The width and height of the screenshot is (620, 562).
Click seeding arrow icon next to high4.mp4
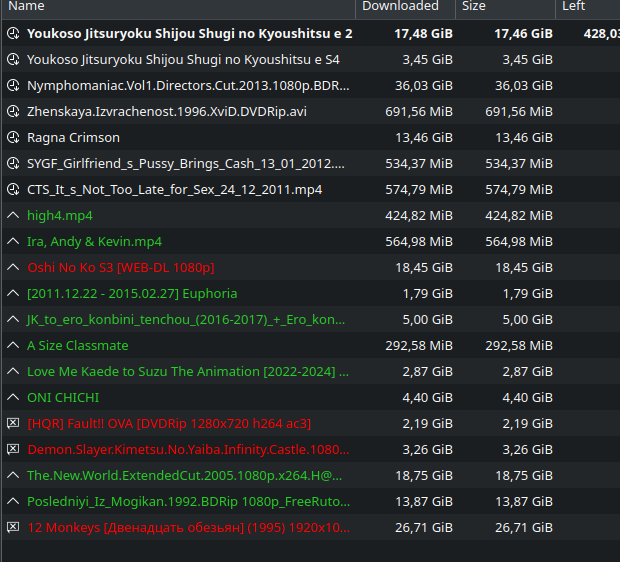[13, 215]
